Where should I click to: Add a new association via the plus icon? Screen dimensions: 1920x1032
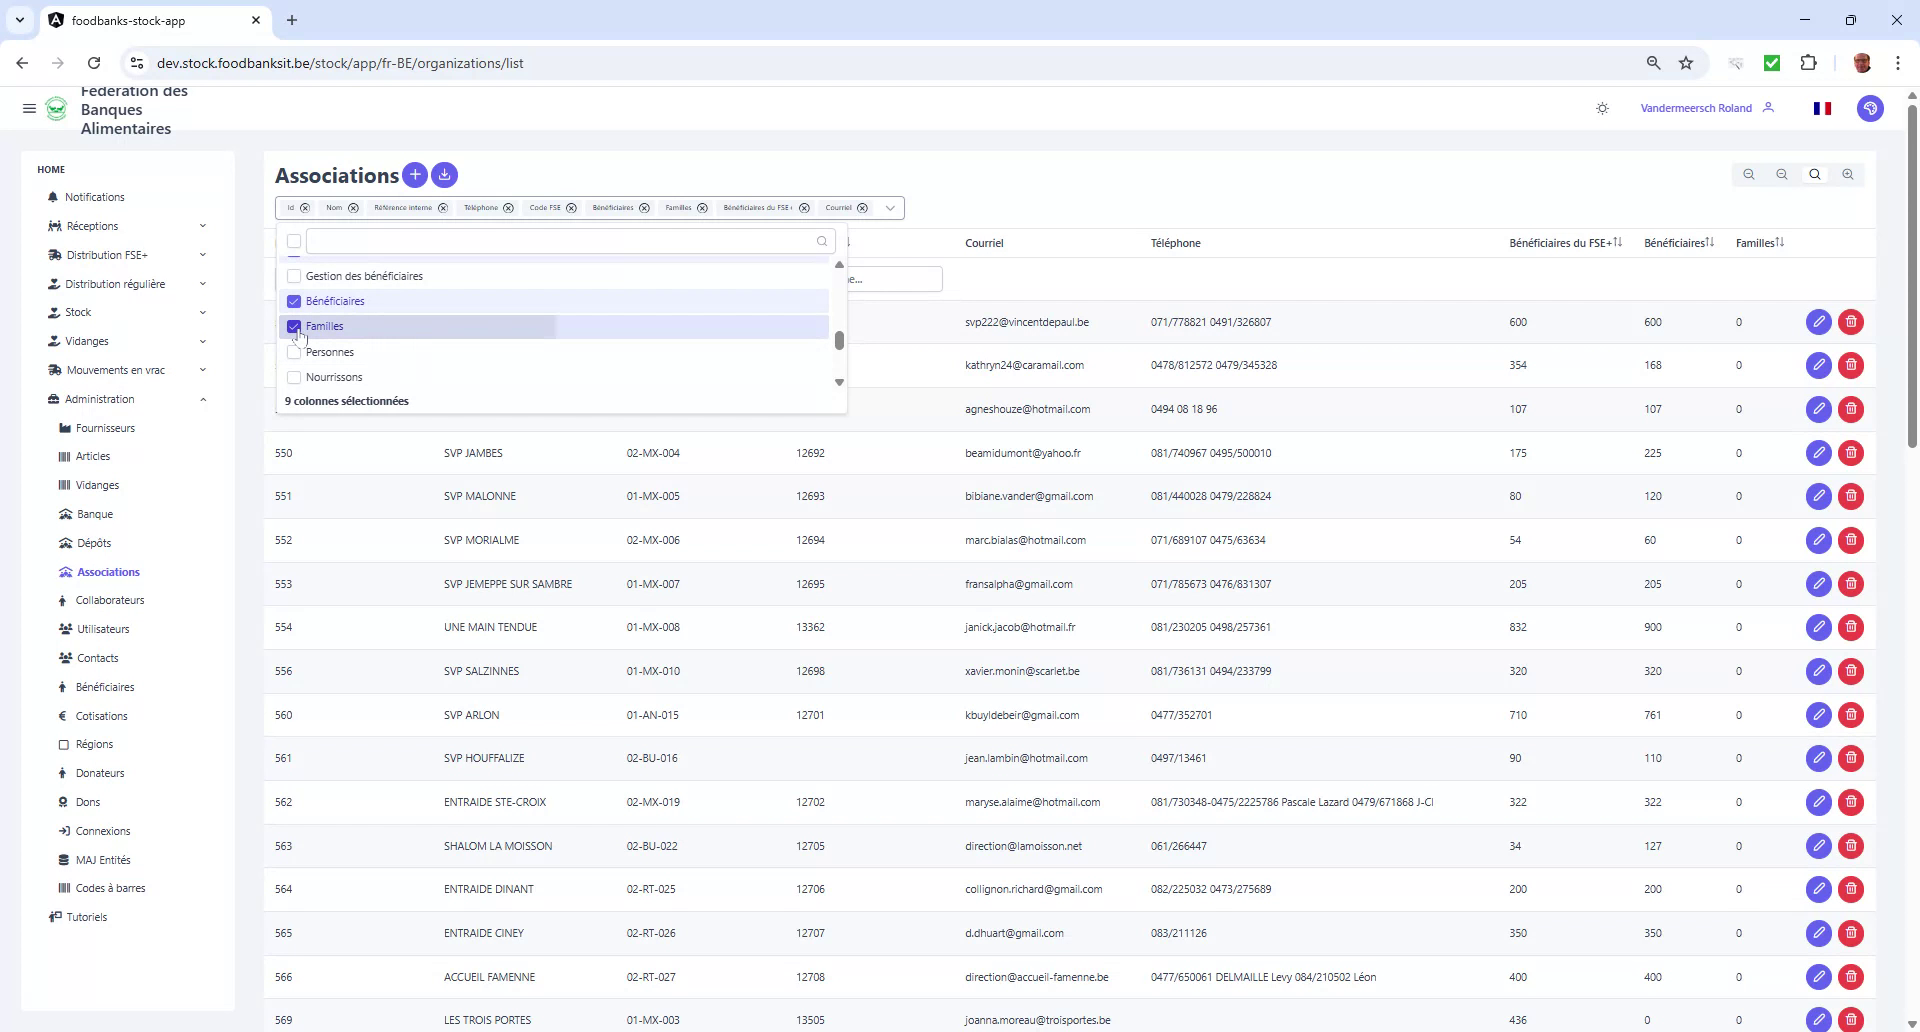coord(414,175)
